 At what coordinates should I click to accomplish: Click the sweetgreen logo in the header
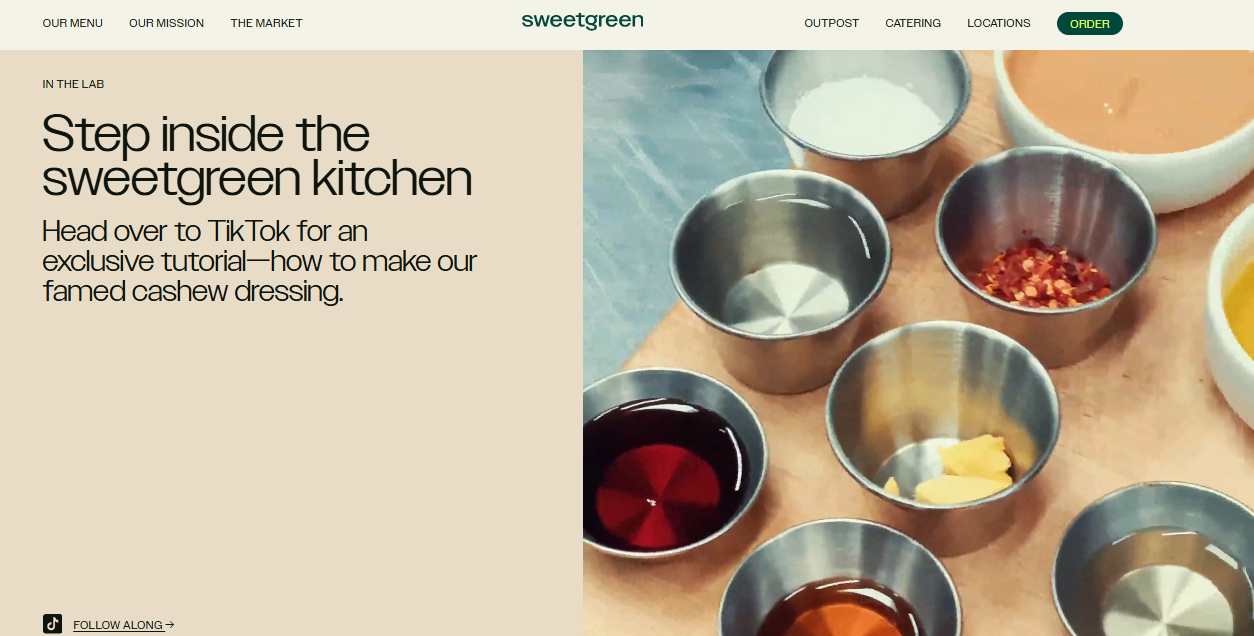[x=582, y=21]
